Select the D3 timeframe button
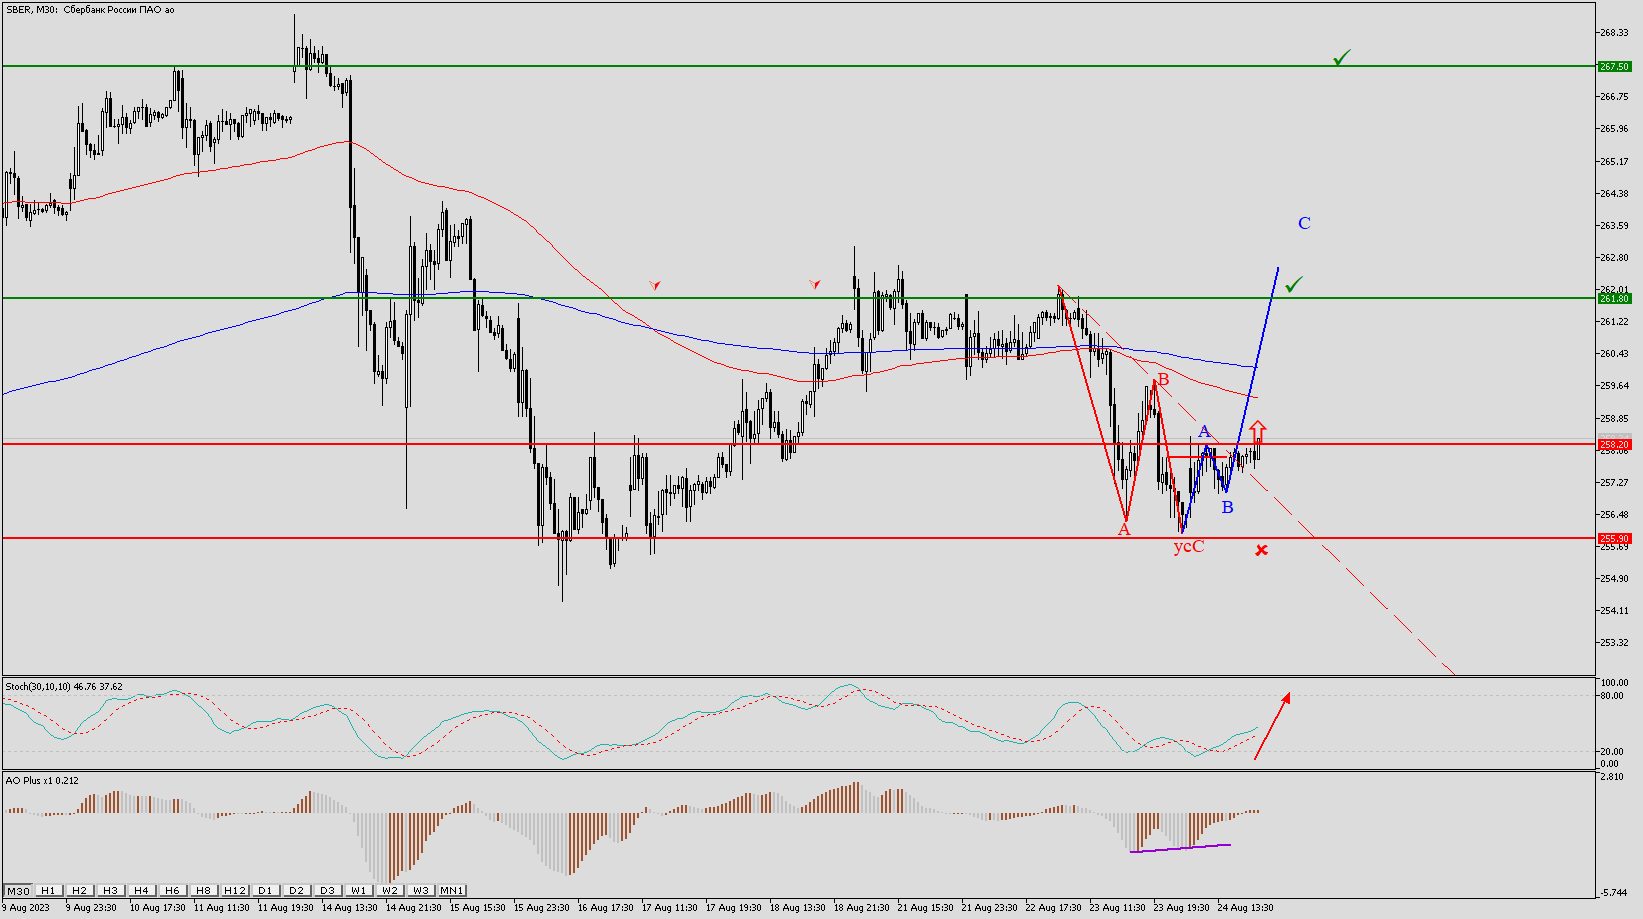 [x=327, y=890]
